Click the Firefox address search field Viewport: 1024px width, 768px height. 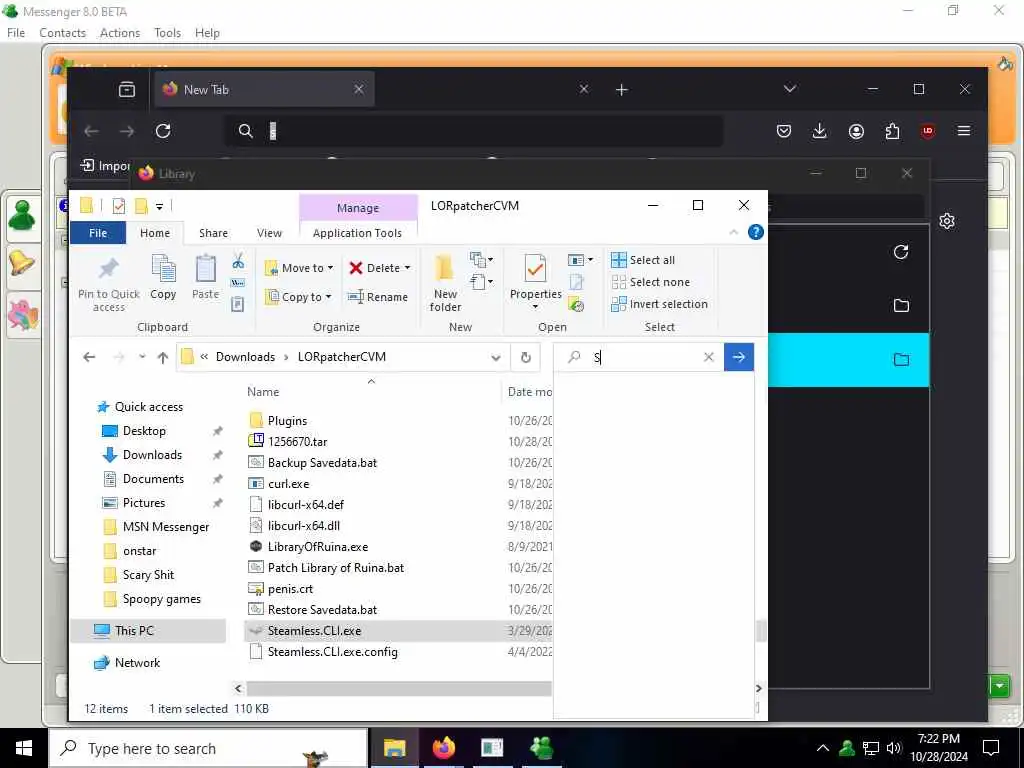[x=474, y=131]
